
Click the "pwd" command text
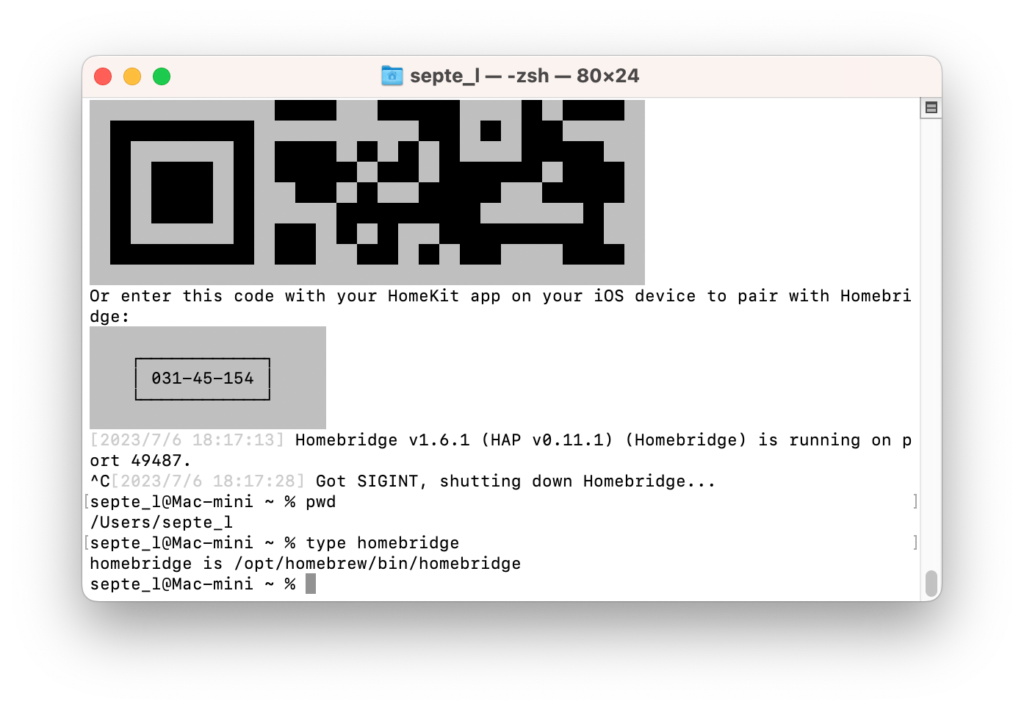coord(320,502)
